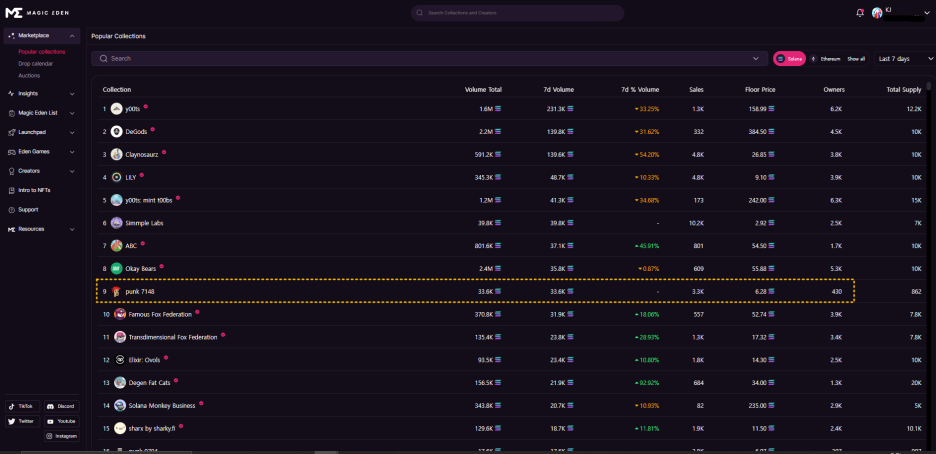Expand the Insights sidebar section

[x=72, y=94]
